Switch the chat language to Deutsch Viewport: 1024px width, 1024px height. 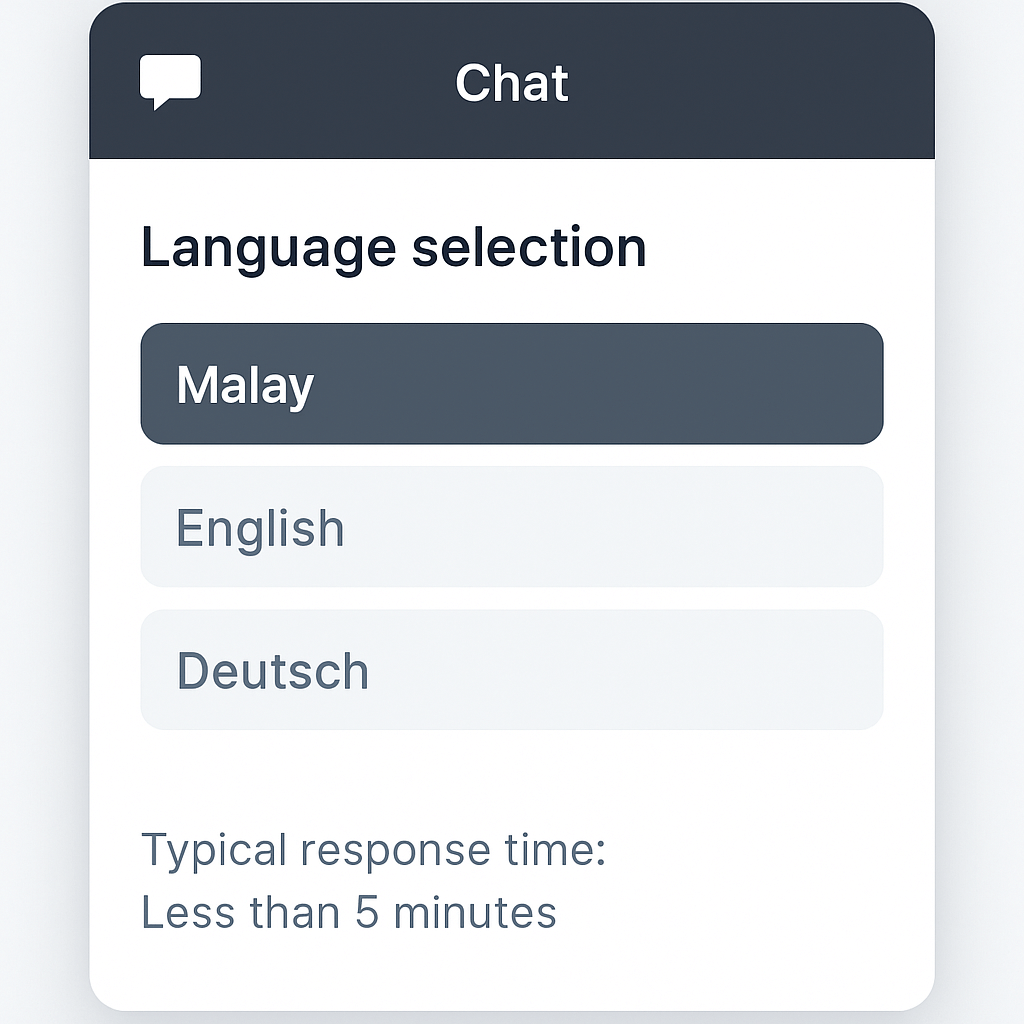511,670
